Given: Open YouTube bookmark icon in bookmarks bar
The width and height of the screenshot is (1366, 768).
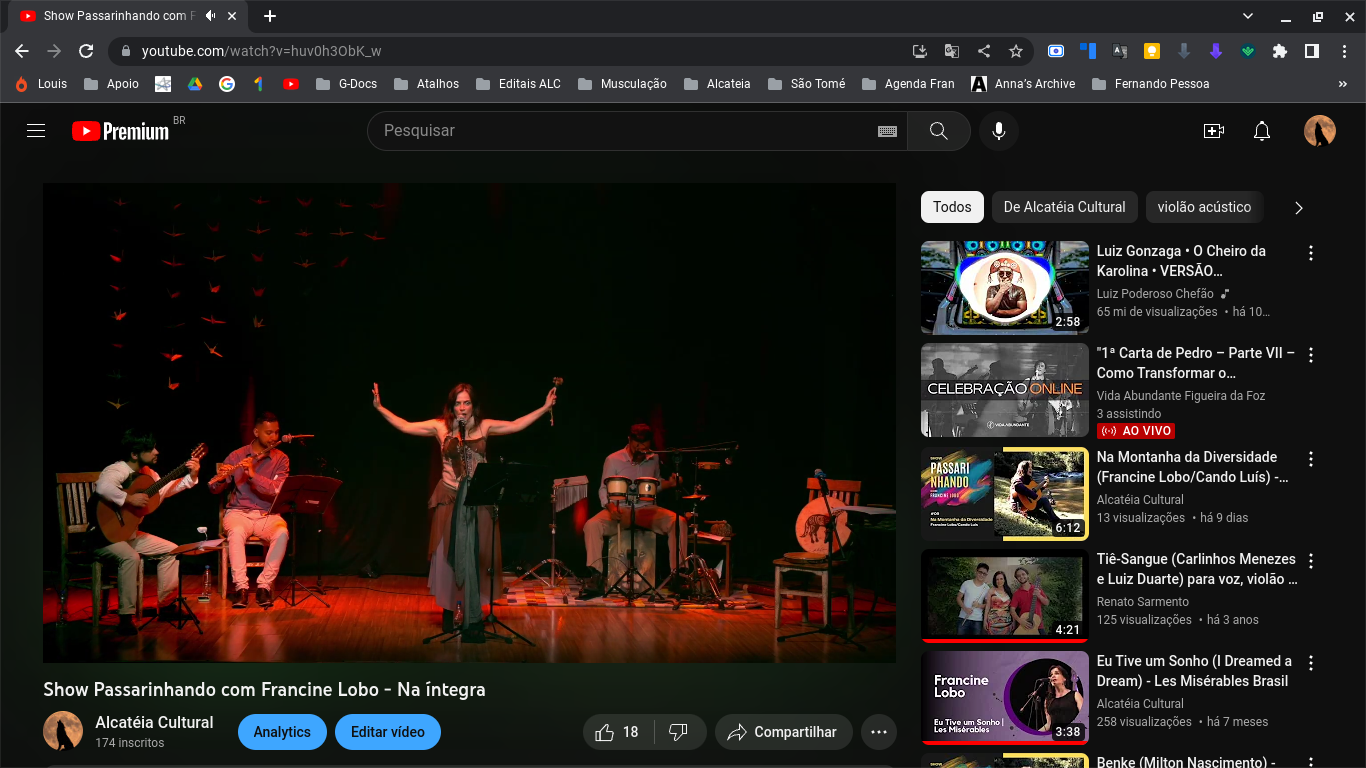Looking at the screenshot, I should pos(291,84).
